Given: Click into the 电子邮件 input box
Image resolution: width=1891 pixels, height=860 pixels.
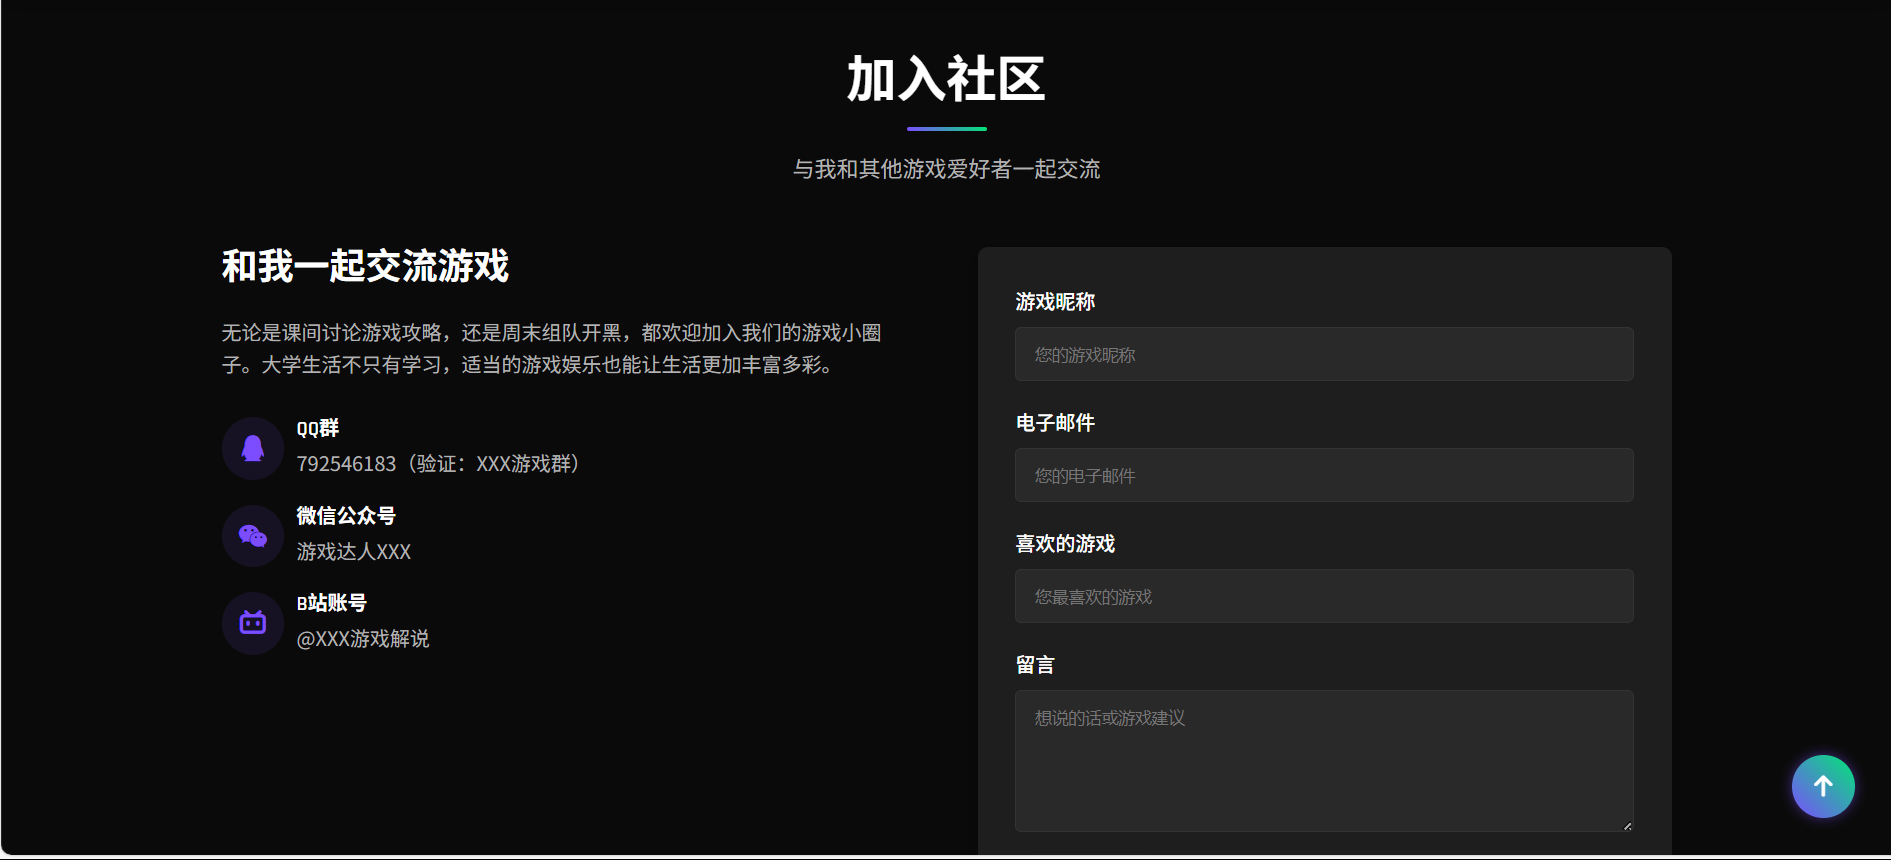Looking at the screenshot, I should click(x=1323, y=475).
